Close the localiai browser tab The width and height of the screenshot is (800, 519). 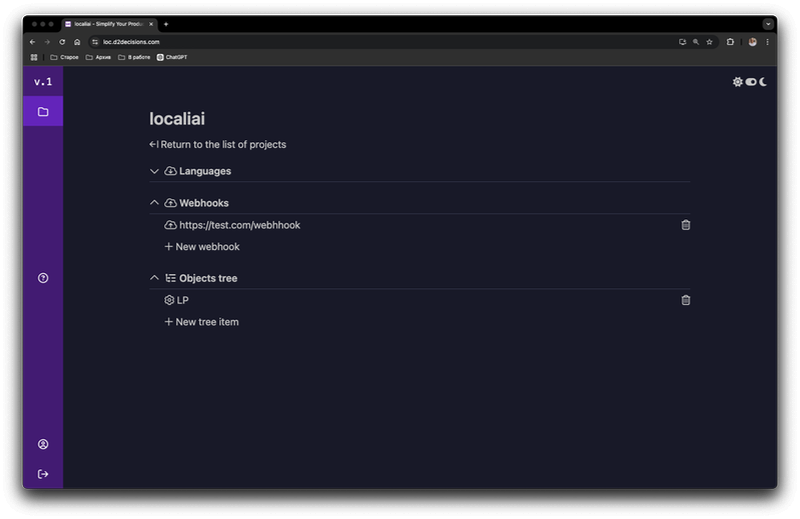click(x=151, y=24)
